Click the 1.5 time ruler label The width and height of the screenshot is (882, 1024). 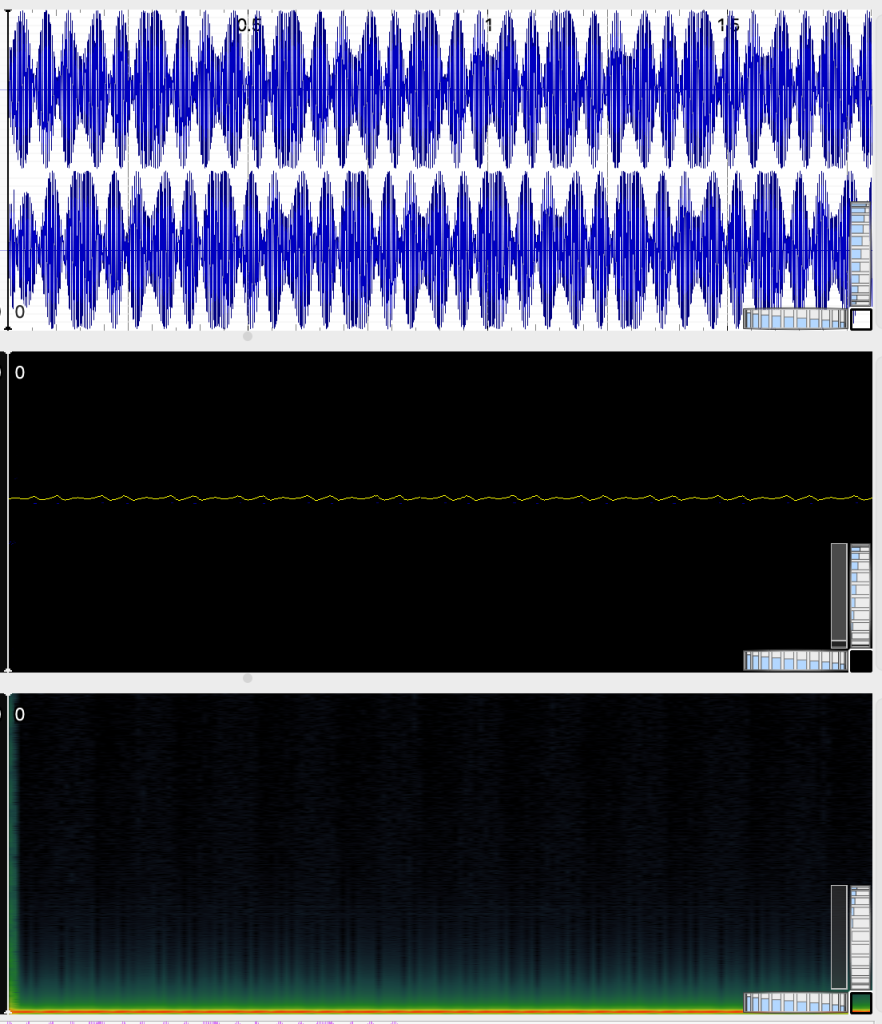tap(729, 25)
